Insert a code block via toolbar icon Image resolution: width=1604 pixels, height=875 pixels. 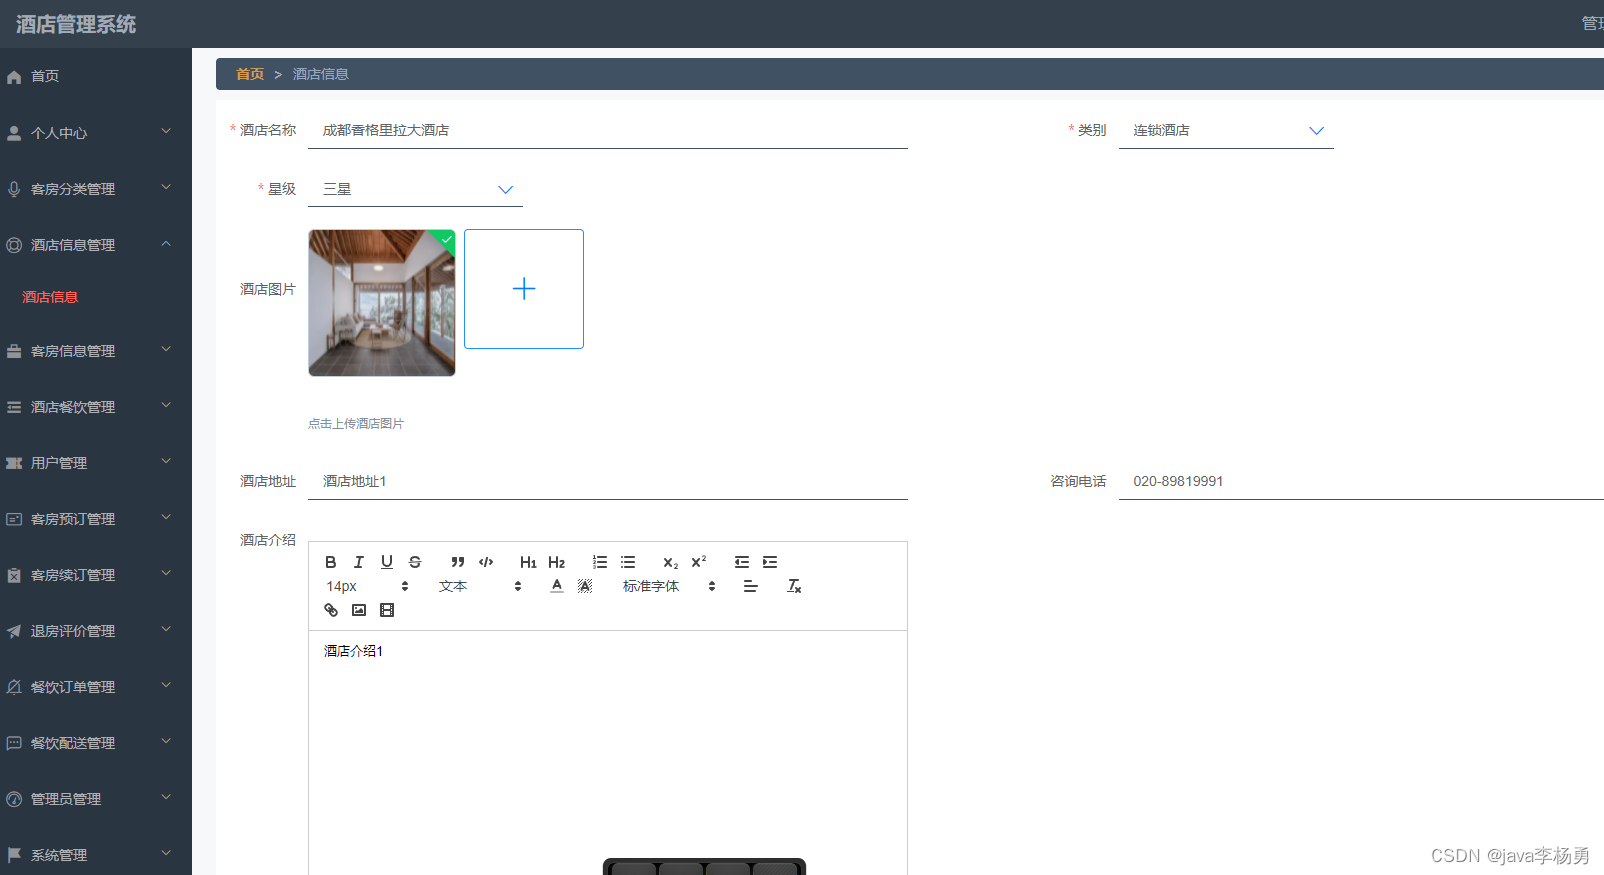486,562
